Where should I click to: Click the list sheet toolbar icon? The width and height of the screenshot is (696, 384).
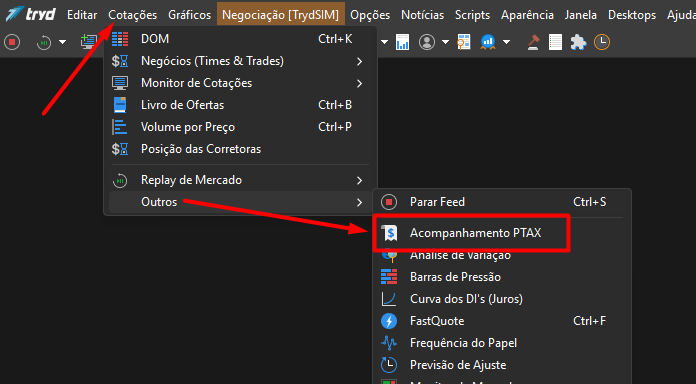tap(555, 42)
